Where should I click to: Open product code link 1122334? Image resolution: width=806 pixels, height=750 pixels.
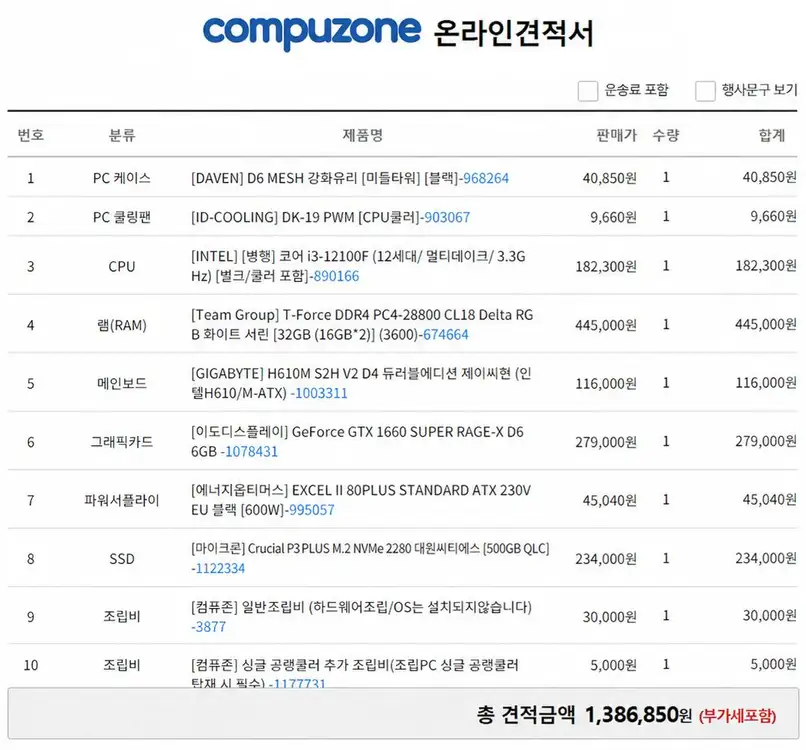pyautogui.click(x=220, y=569)
